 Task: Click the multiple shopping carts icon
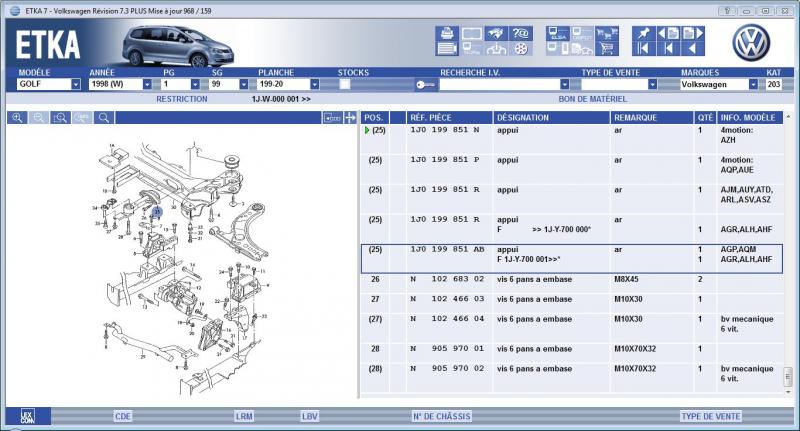(607, 34)
